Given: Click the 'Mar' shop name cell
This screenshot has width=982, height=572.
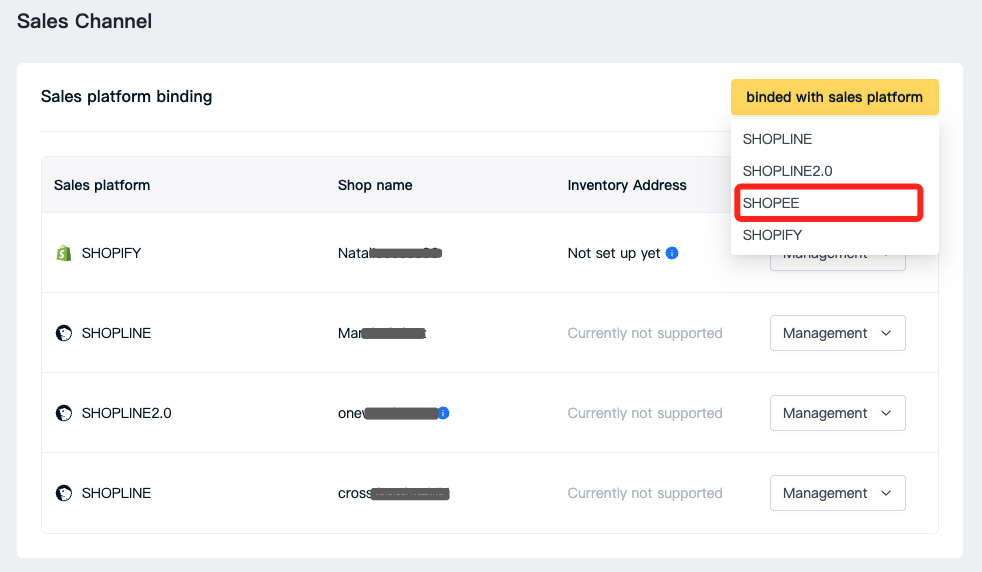Looking at the screenshot, I should (x=382, y=333).
